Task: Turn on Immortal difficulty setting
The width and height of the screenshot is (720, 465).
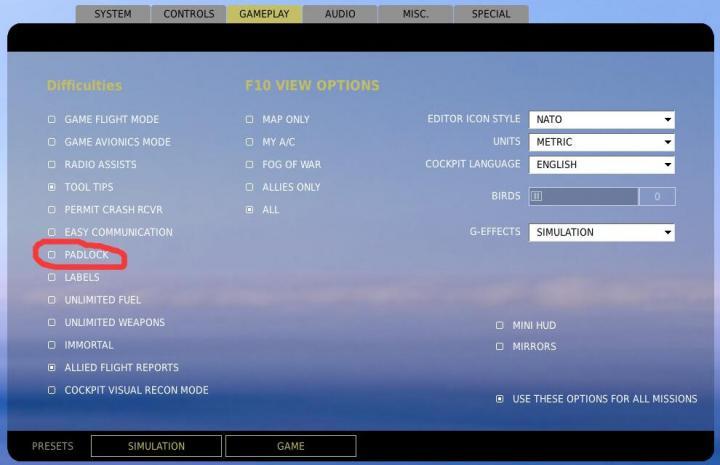Action: click(x=52, y=345)
